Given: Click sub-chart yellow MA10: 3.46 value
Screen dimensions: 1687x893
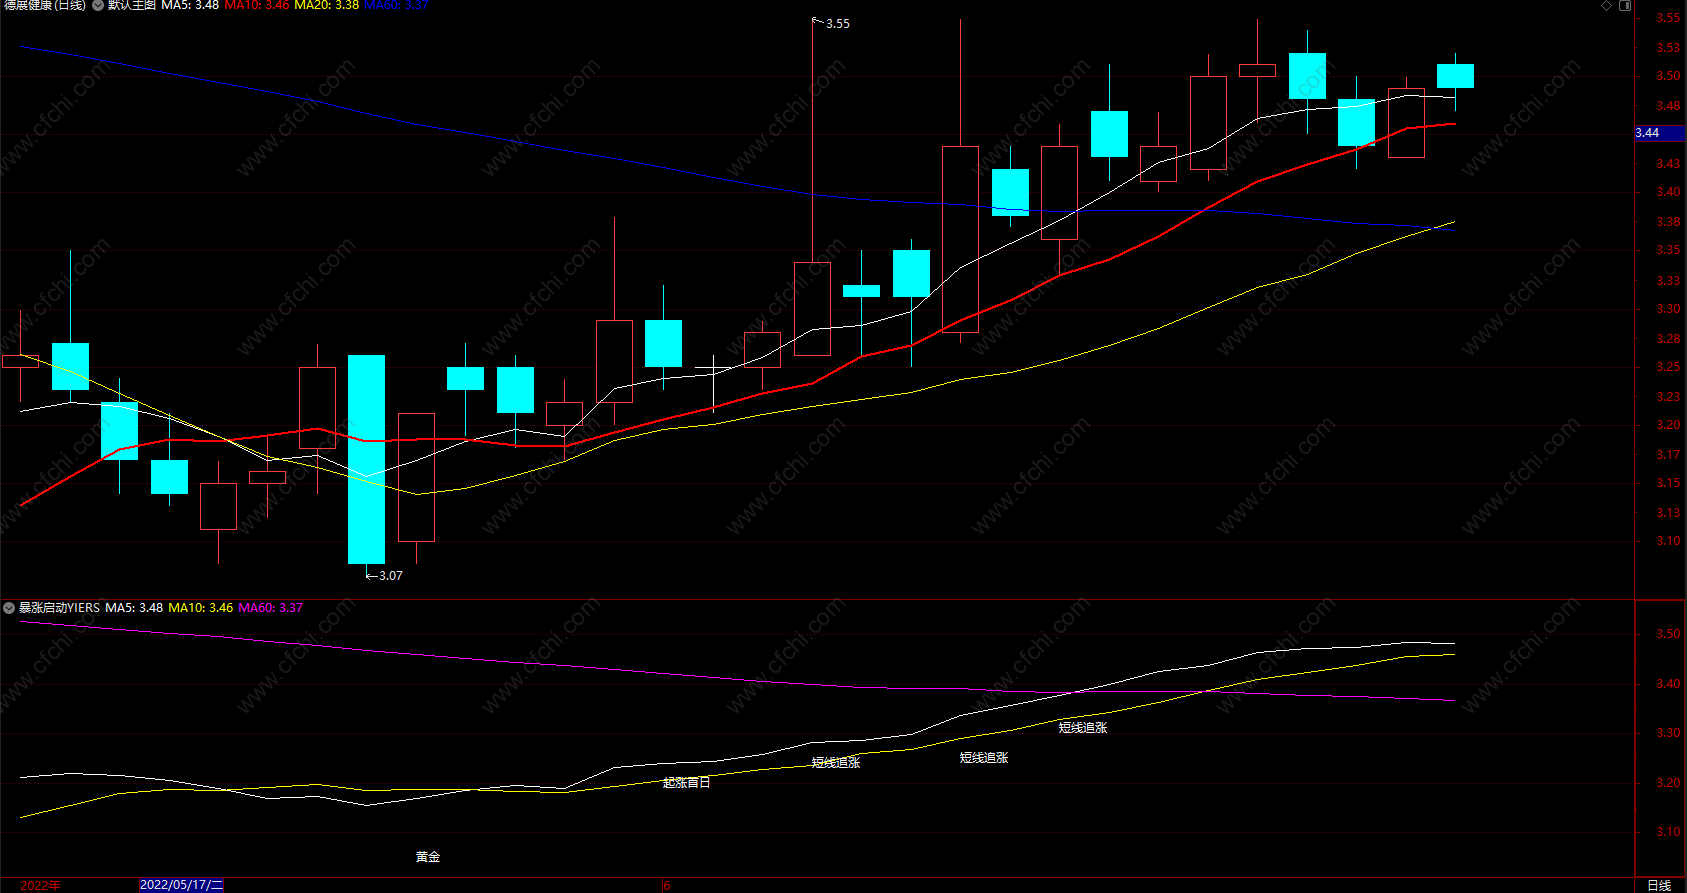Looking at the screenshot, I should click(201, 608).
